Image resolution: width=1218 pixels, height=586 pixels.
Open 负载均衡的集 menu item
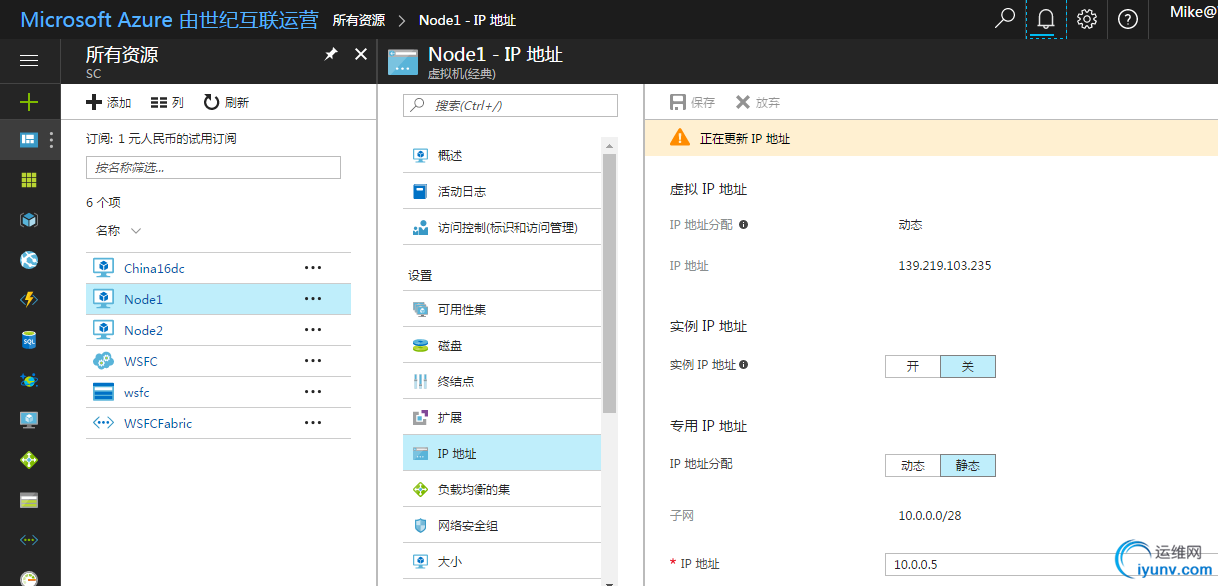tap(502, 489)
